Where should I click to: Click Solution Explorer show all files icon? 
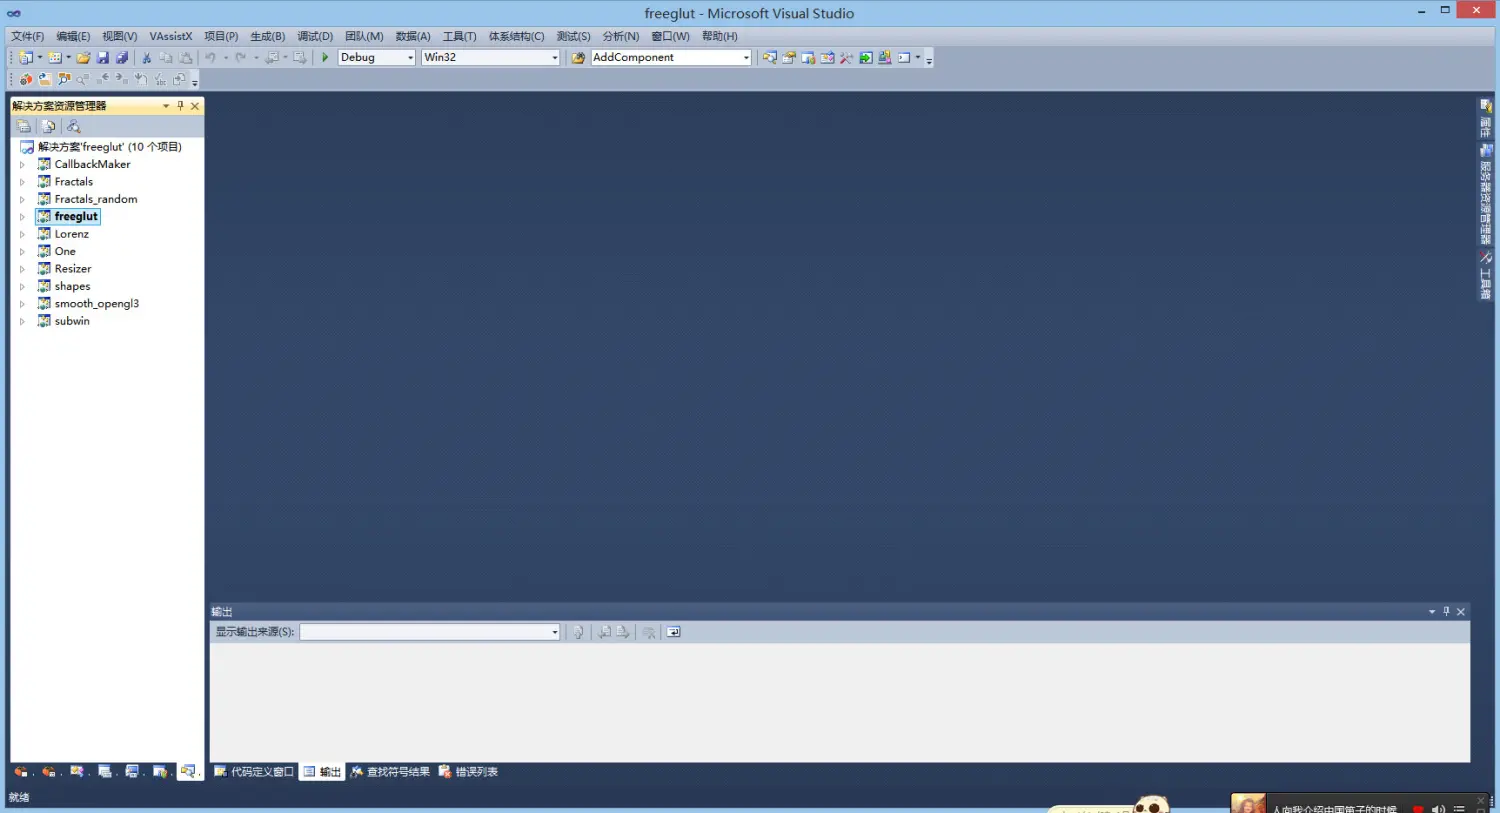(48, 126)
